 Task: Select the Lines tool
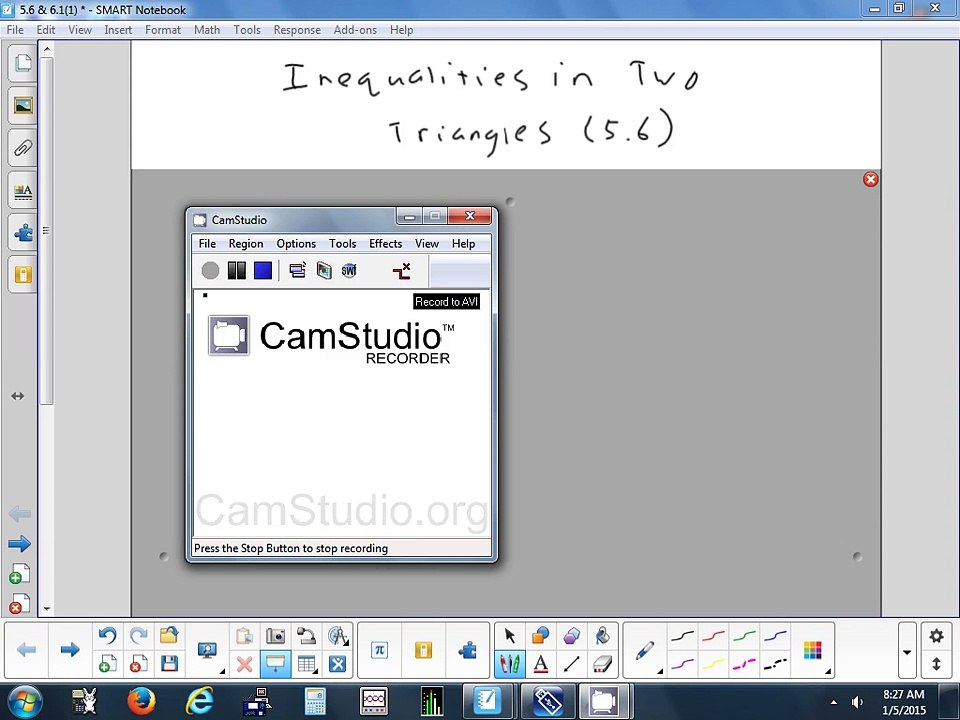point(571,664)
